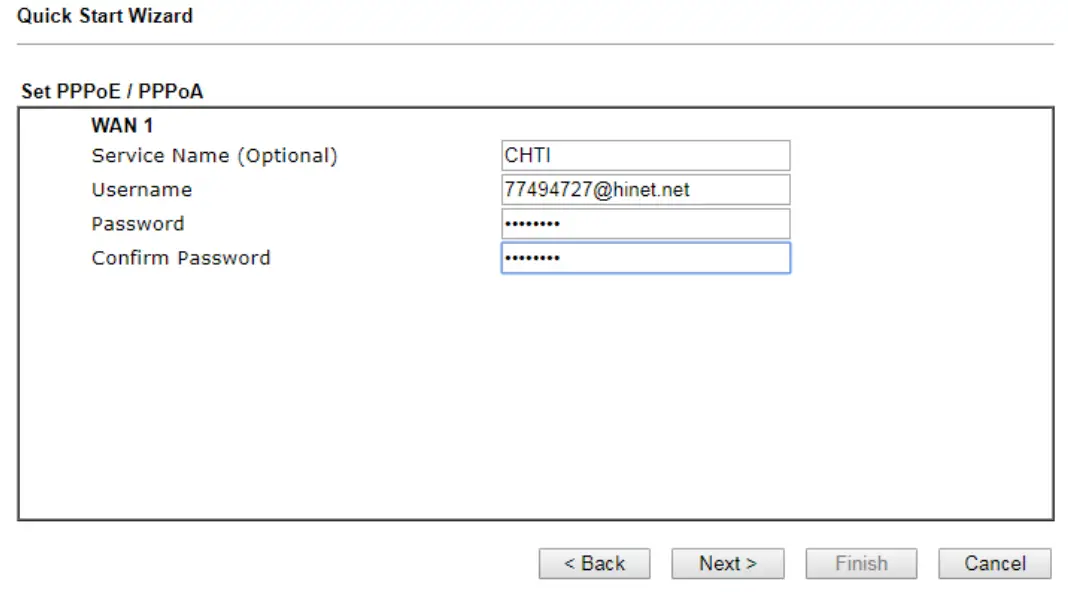Click the Confirm Password label
The image size is (1068, 593).
[x=181, y=258]
